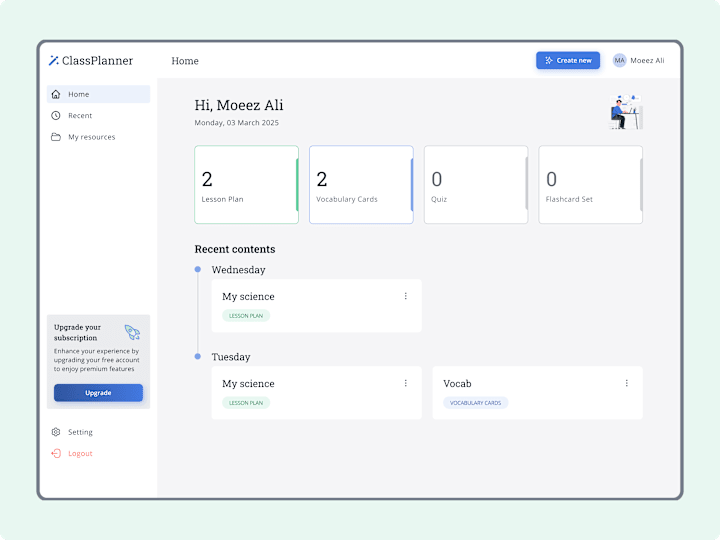Viewport: 720px width, 540px height.
Task: Open Setting in the sidebar
Action: point(98,432)
